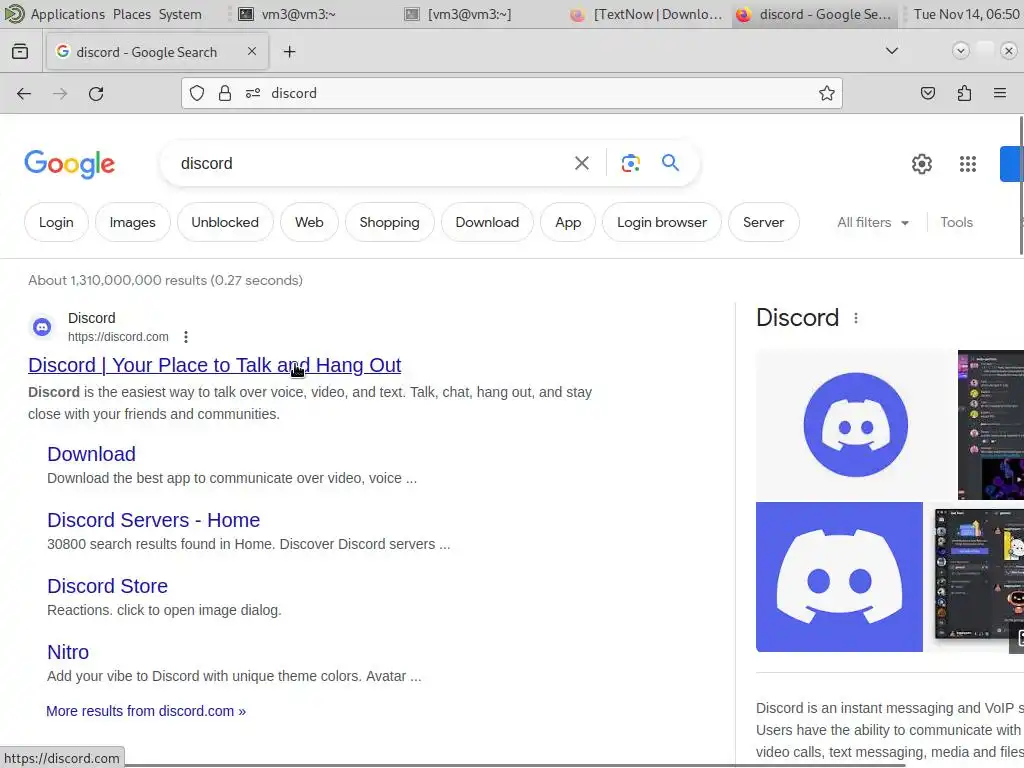Open the Download sitelink
The width and height of the screenshot is (1024, 768).
click(x=91, y=454)
